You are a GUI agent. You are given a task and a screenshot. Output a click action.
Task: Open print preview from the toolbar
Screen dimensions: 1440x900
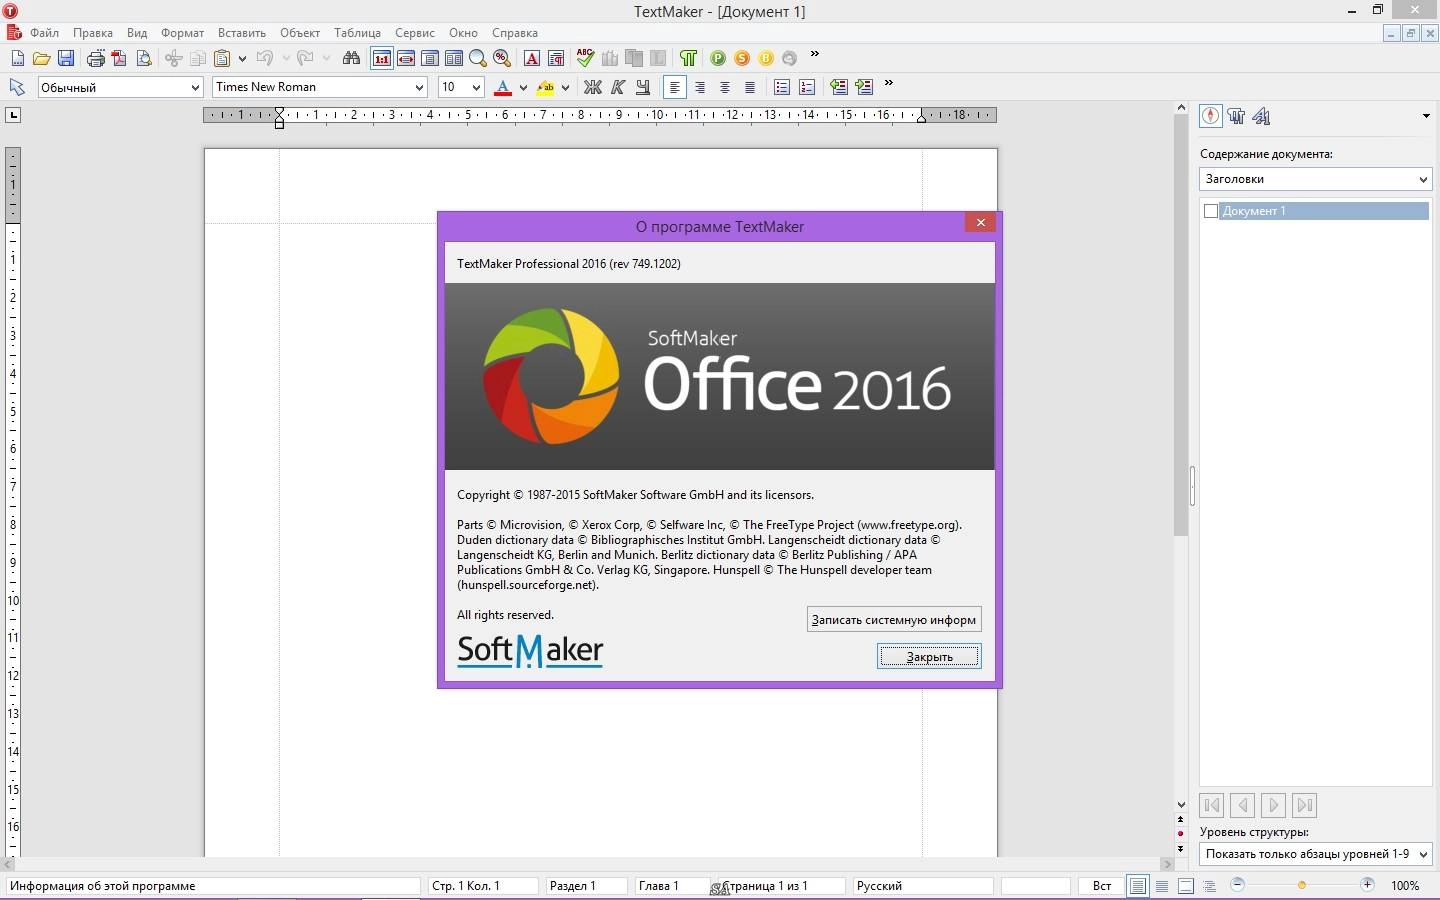[x=144, y=58]
